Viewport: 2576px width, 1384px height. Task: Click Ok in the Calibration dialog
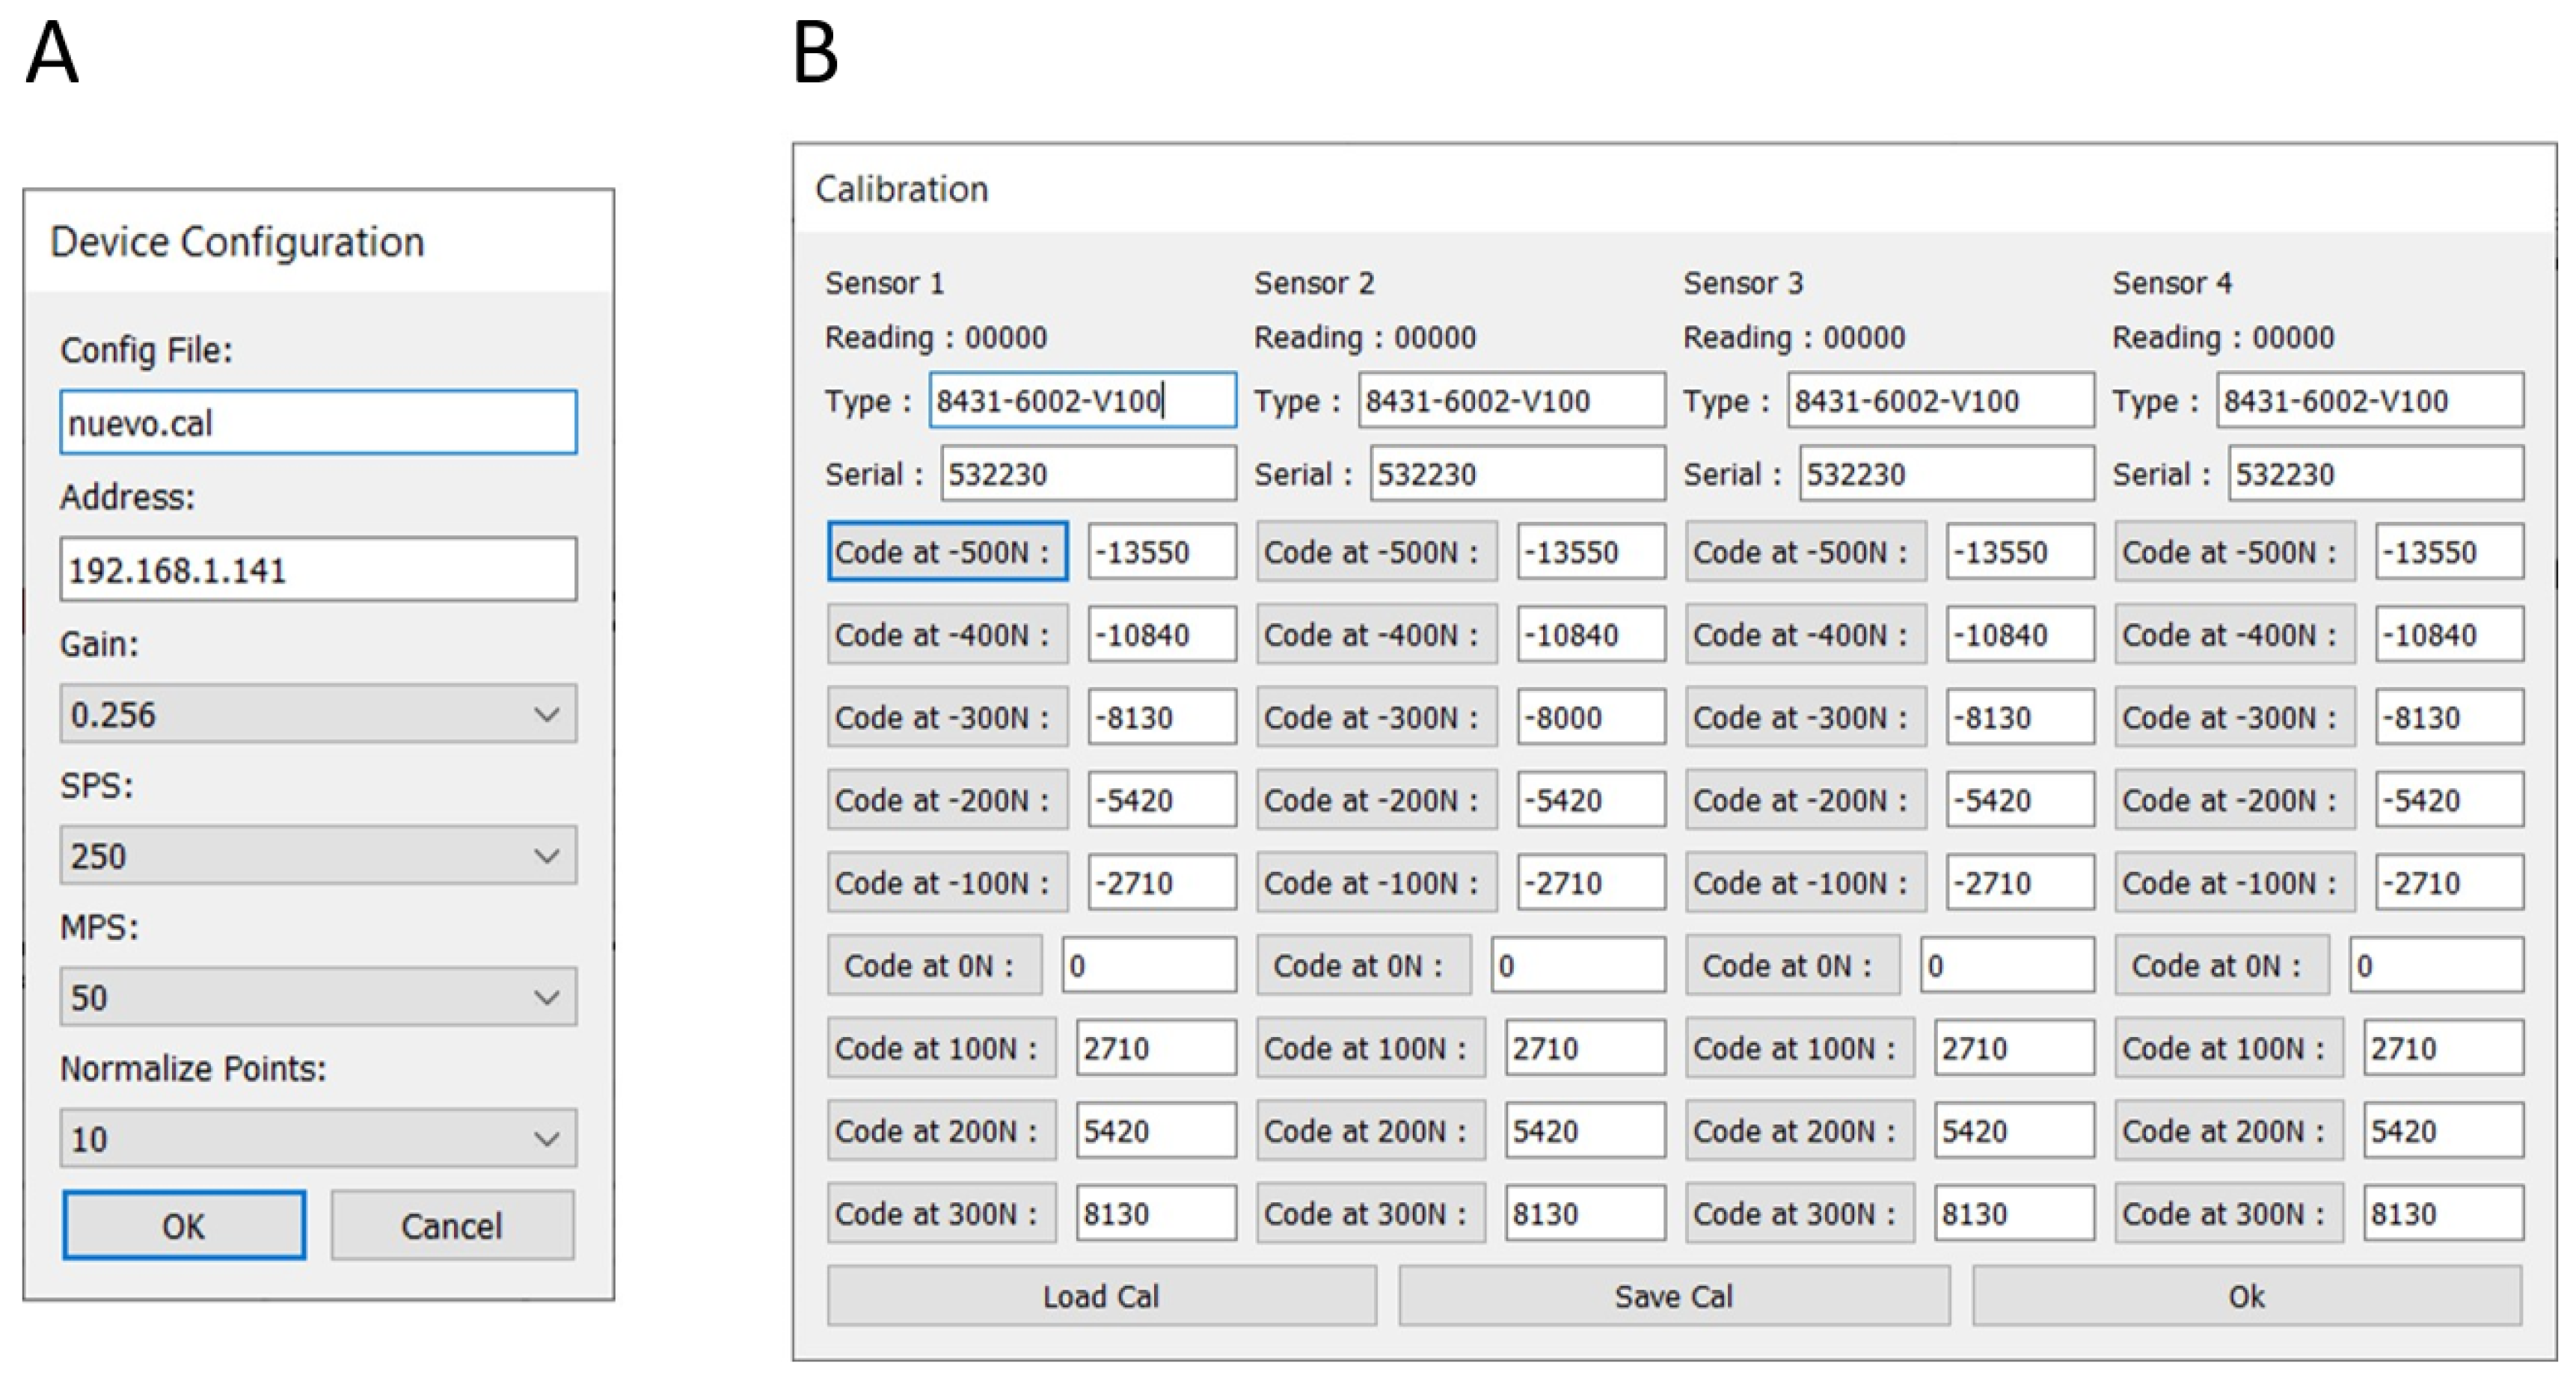(2246, 1296)
